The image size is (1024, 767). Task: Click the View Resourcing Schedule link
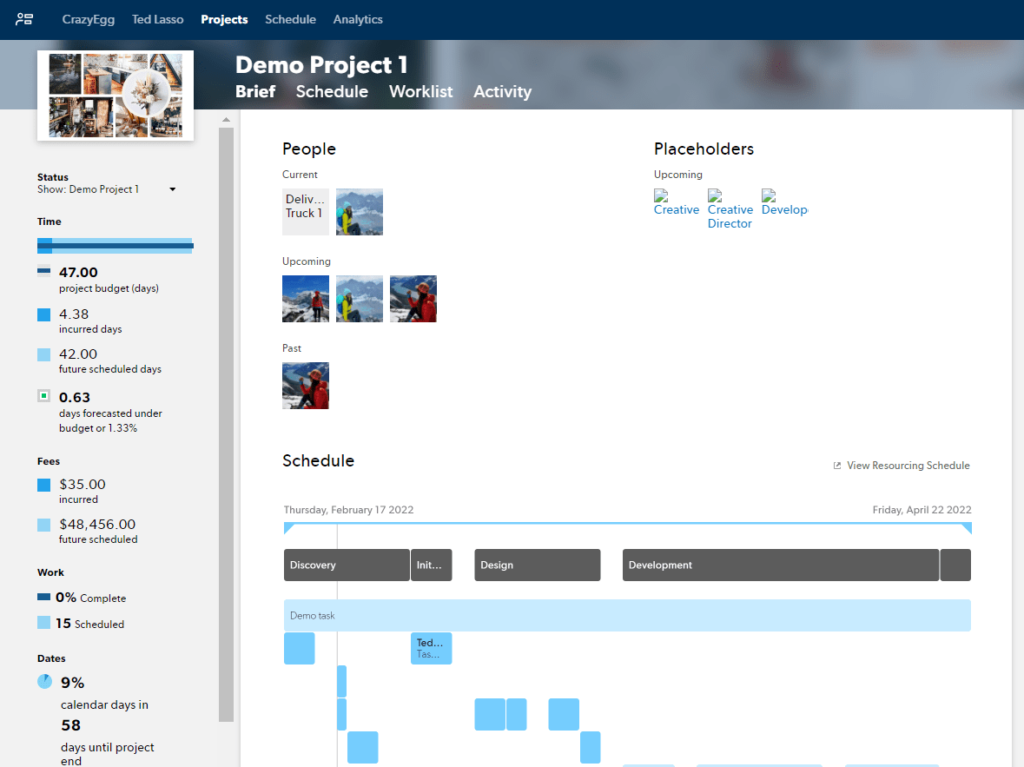click(908, 466)
